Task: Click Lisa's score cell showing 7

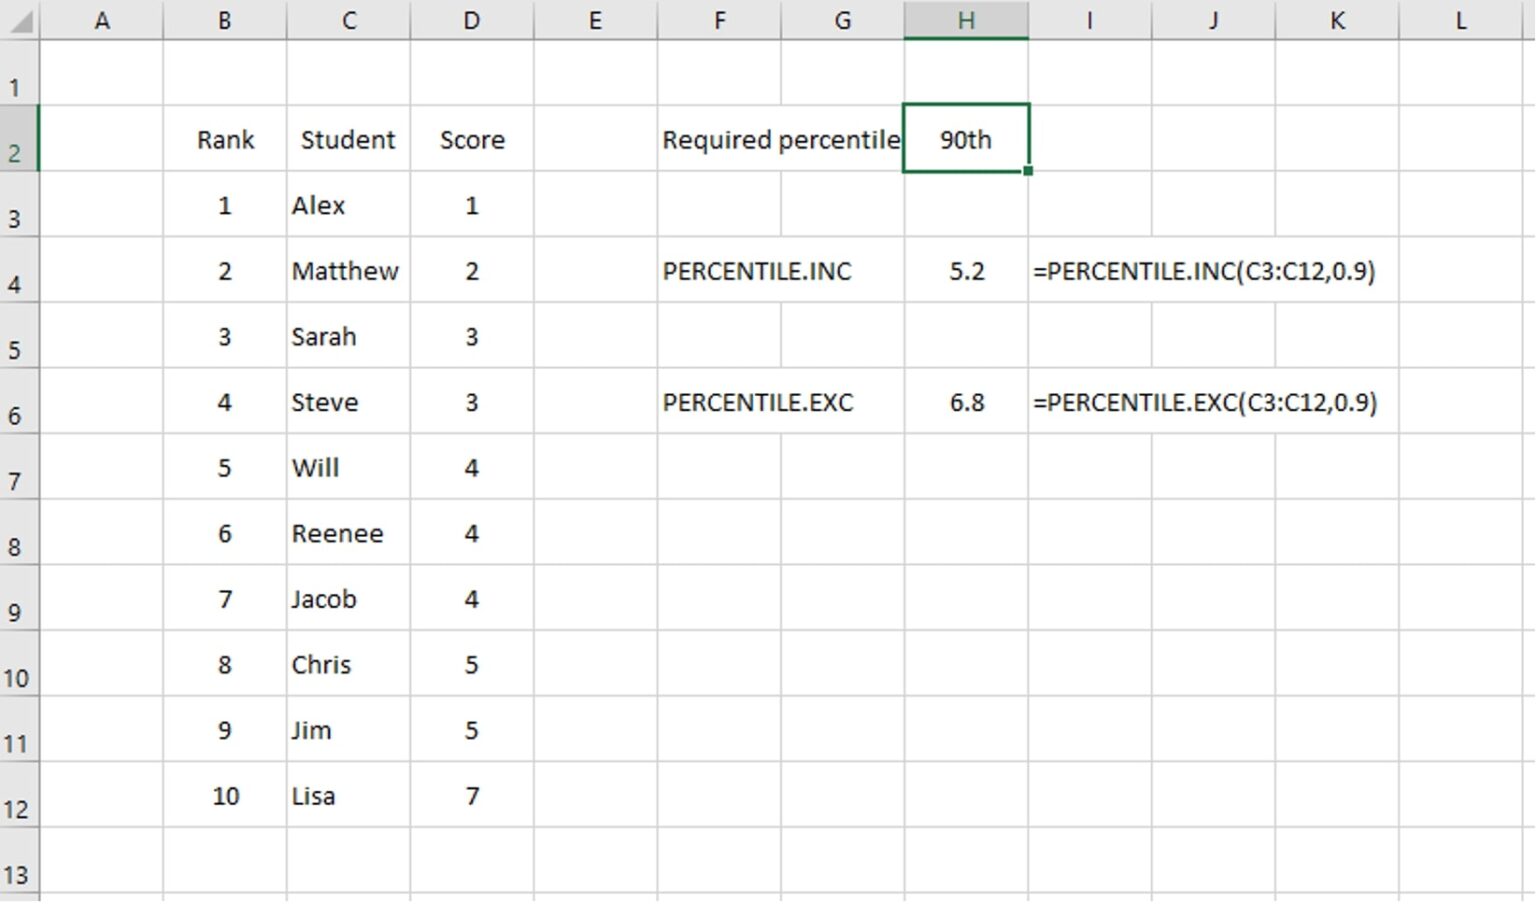Action: tap(471, 796)
